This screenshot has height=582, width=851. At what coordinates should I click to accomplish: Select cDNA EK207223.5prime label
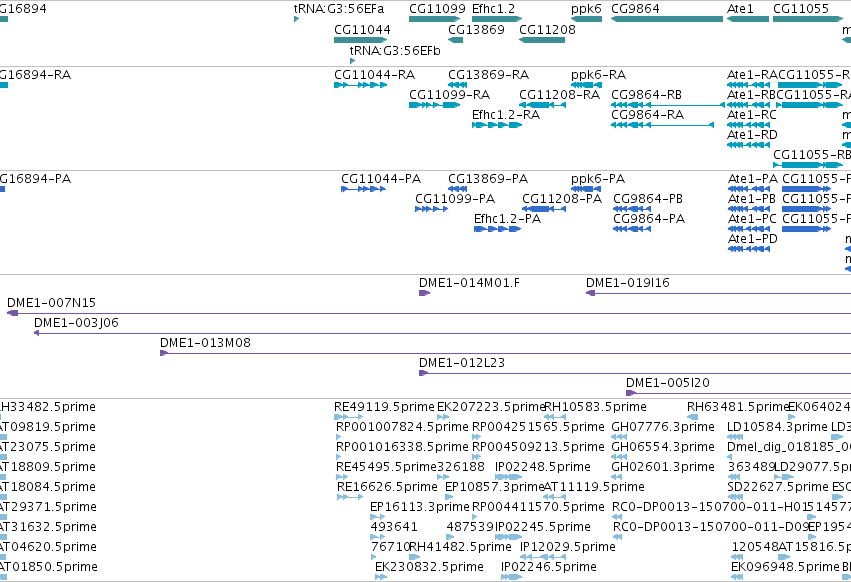coord(491,407)
